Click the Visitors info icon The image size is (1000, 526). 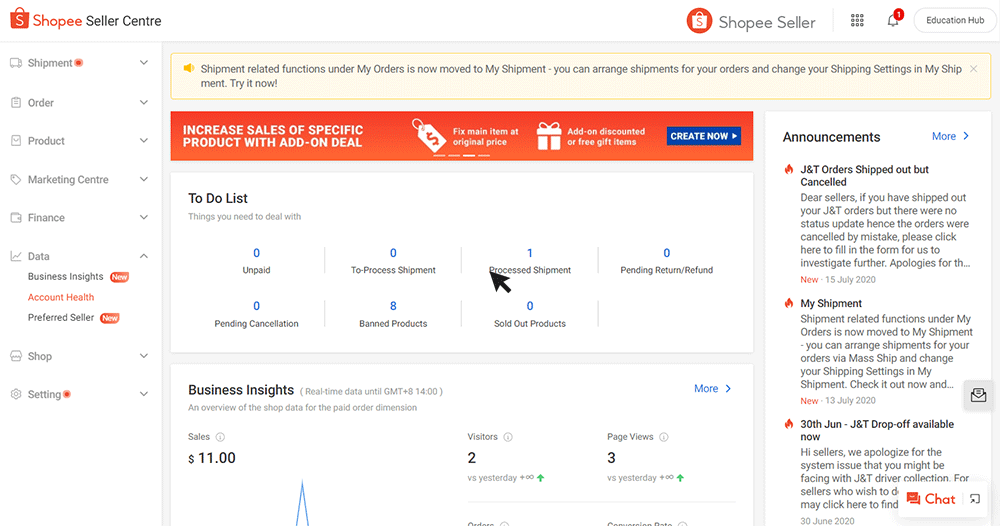point(508,437)
